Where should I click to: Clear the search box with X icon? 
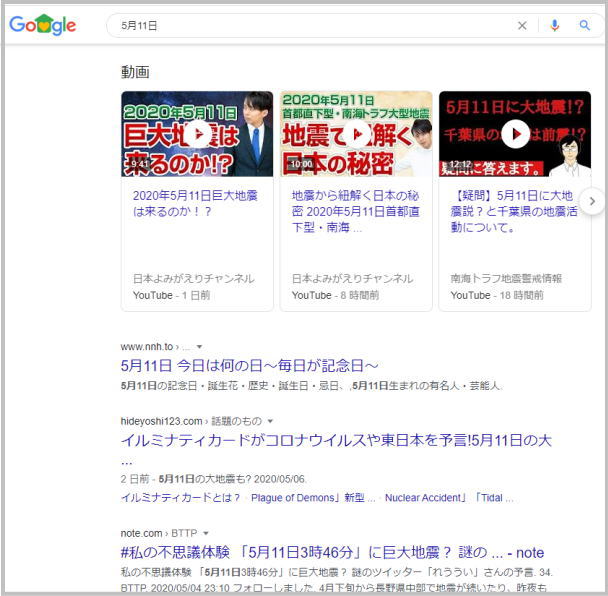coord(521,26)
